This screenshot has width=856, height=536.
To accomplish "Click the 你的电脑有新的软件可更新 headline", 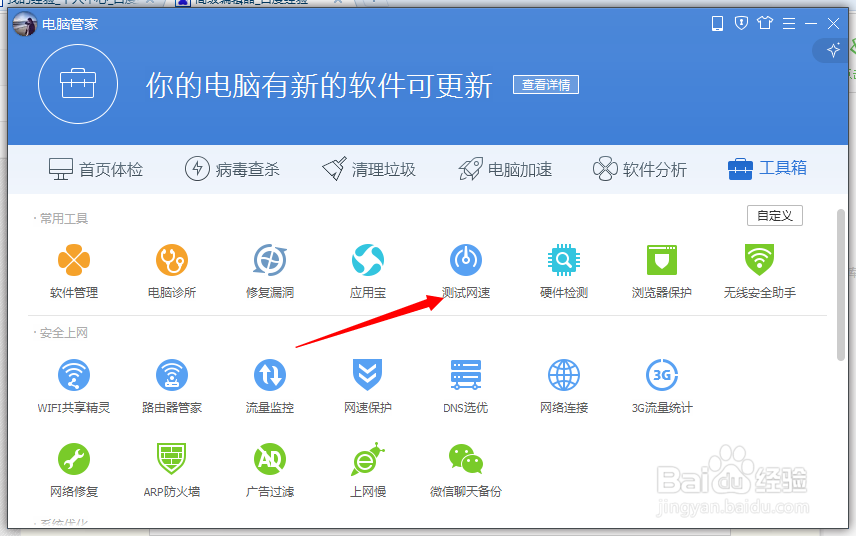I will 319,86.
